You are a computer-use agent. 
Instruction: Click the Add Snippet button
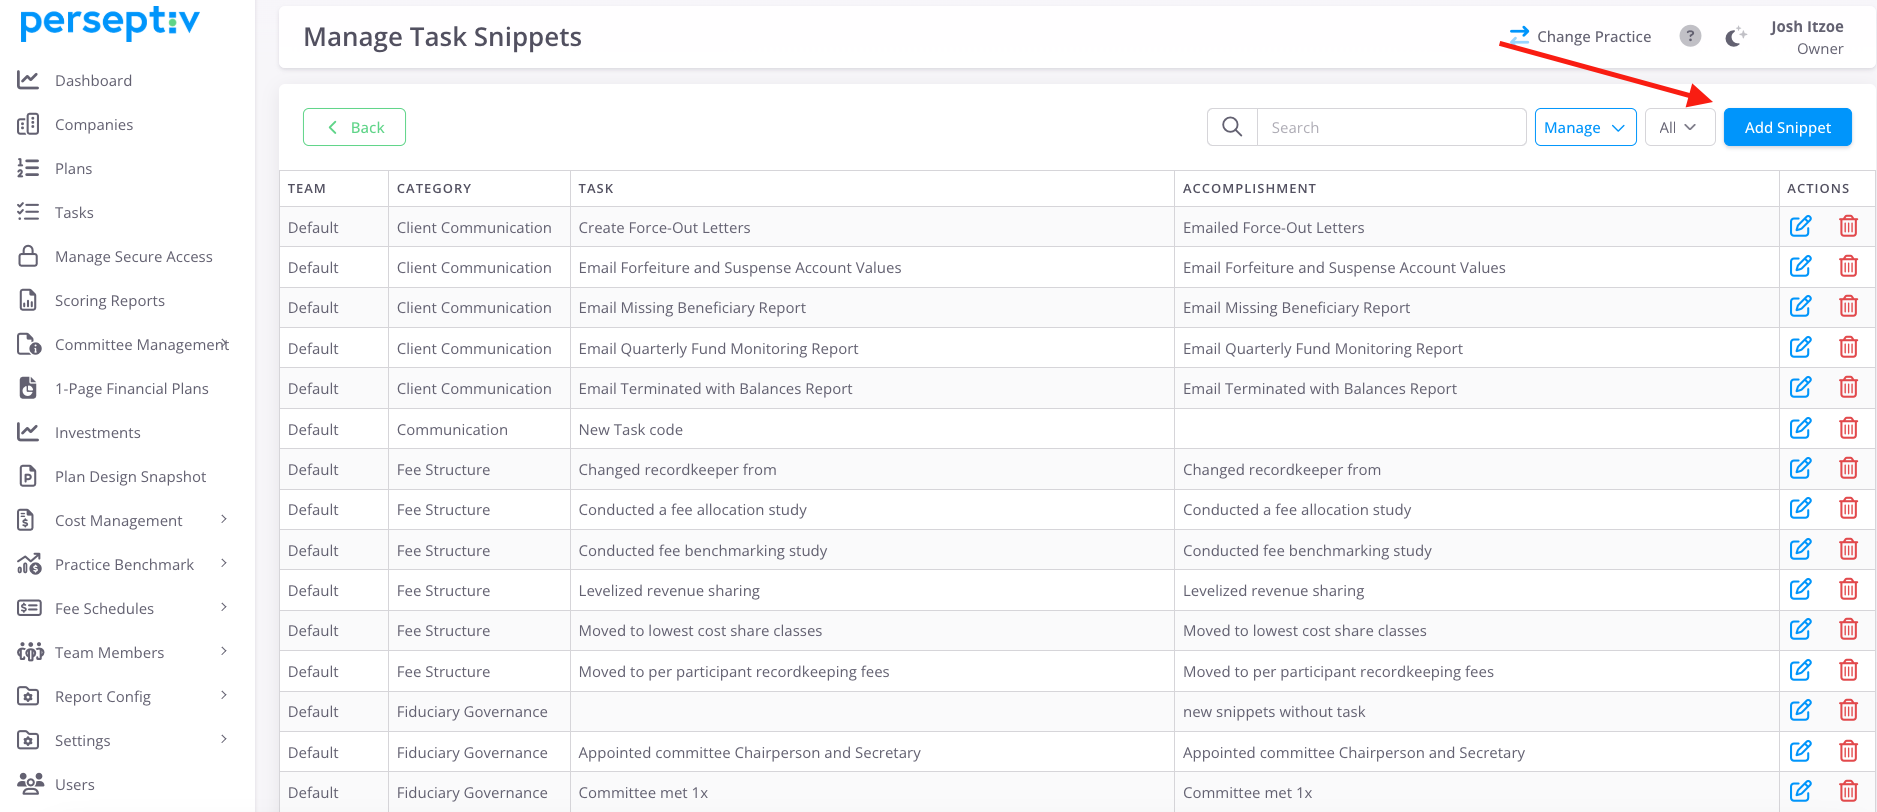click(x=1787, y=127)
